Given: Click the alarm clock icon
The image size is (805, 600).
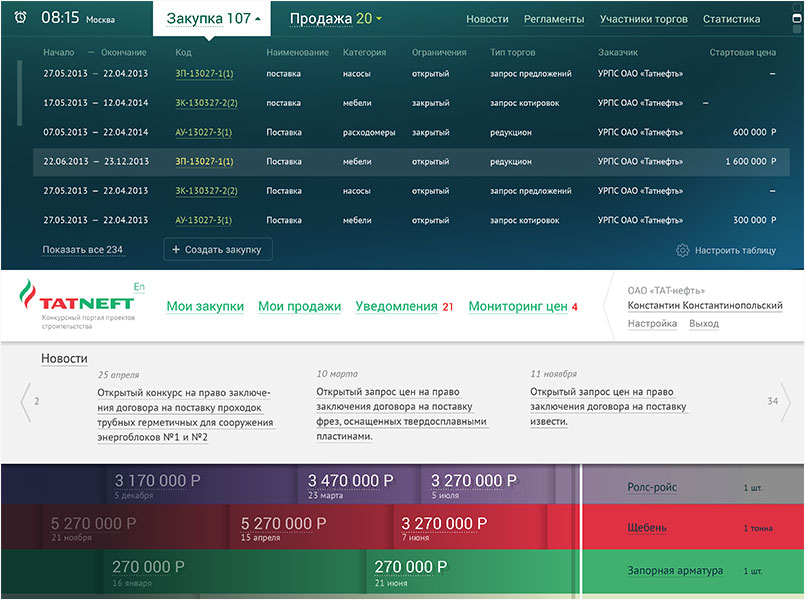Looking at the screenshot, I should tap(21, 19).
